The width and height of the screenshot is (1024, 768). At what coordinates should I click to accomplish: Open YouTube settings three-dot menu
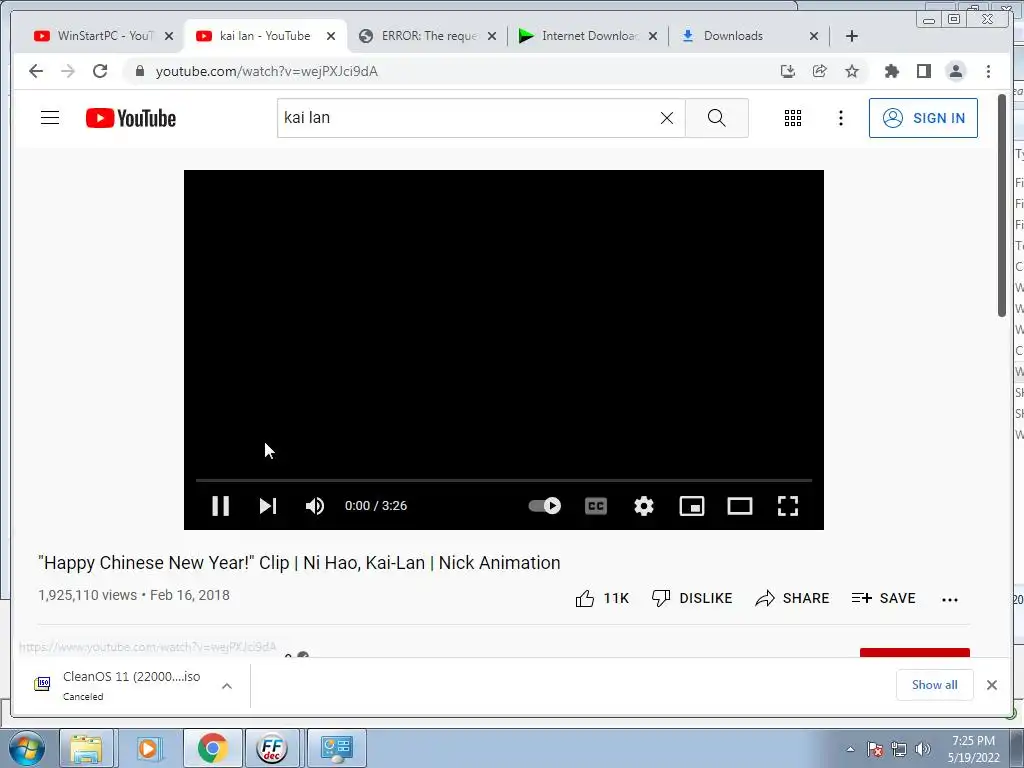[x=840, y=118]
